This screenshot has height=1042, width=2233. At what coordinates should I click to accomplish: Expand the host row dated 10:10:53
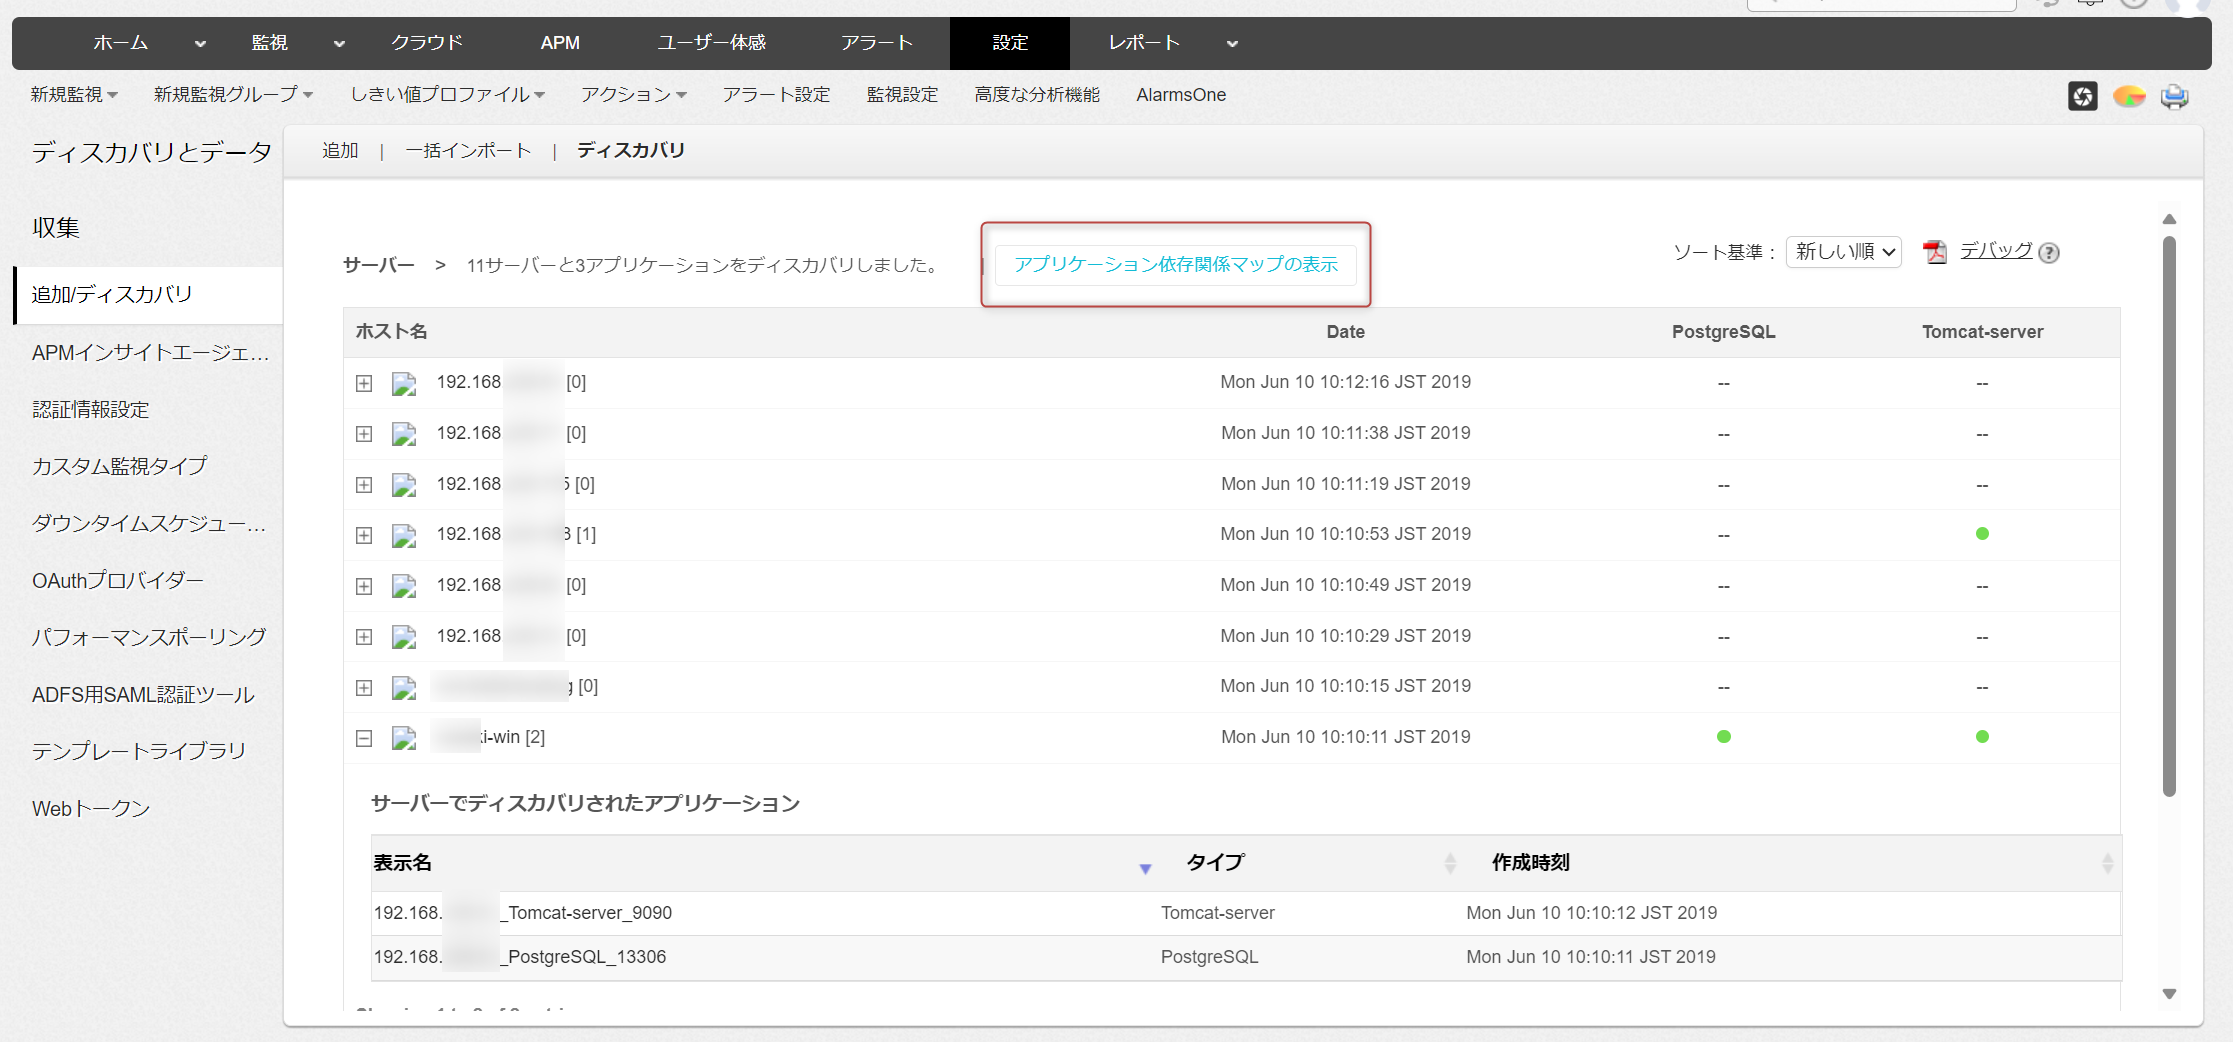coord(364,535)
